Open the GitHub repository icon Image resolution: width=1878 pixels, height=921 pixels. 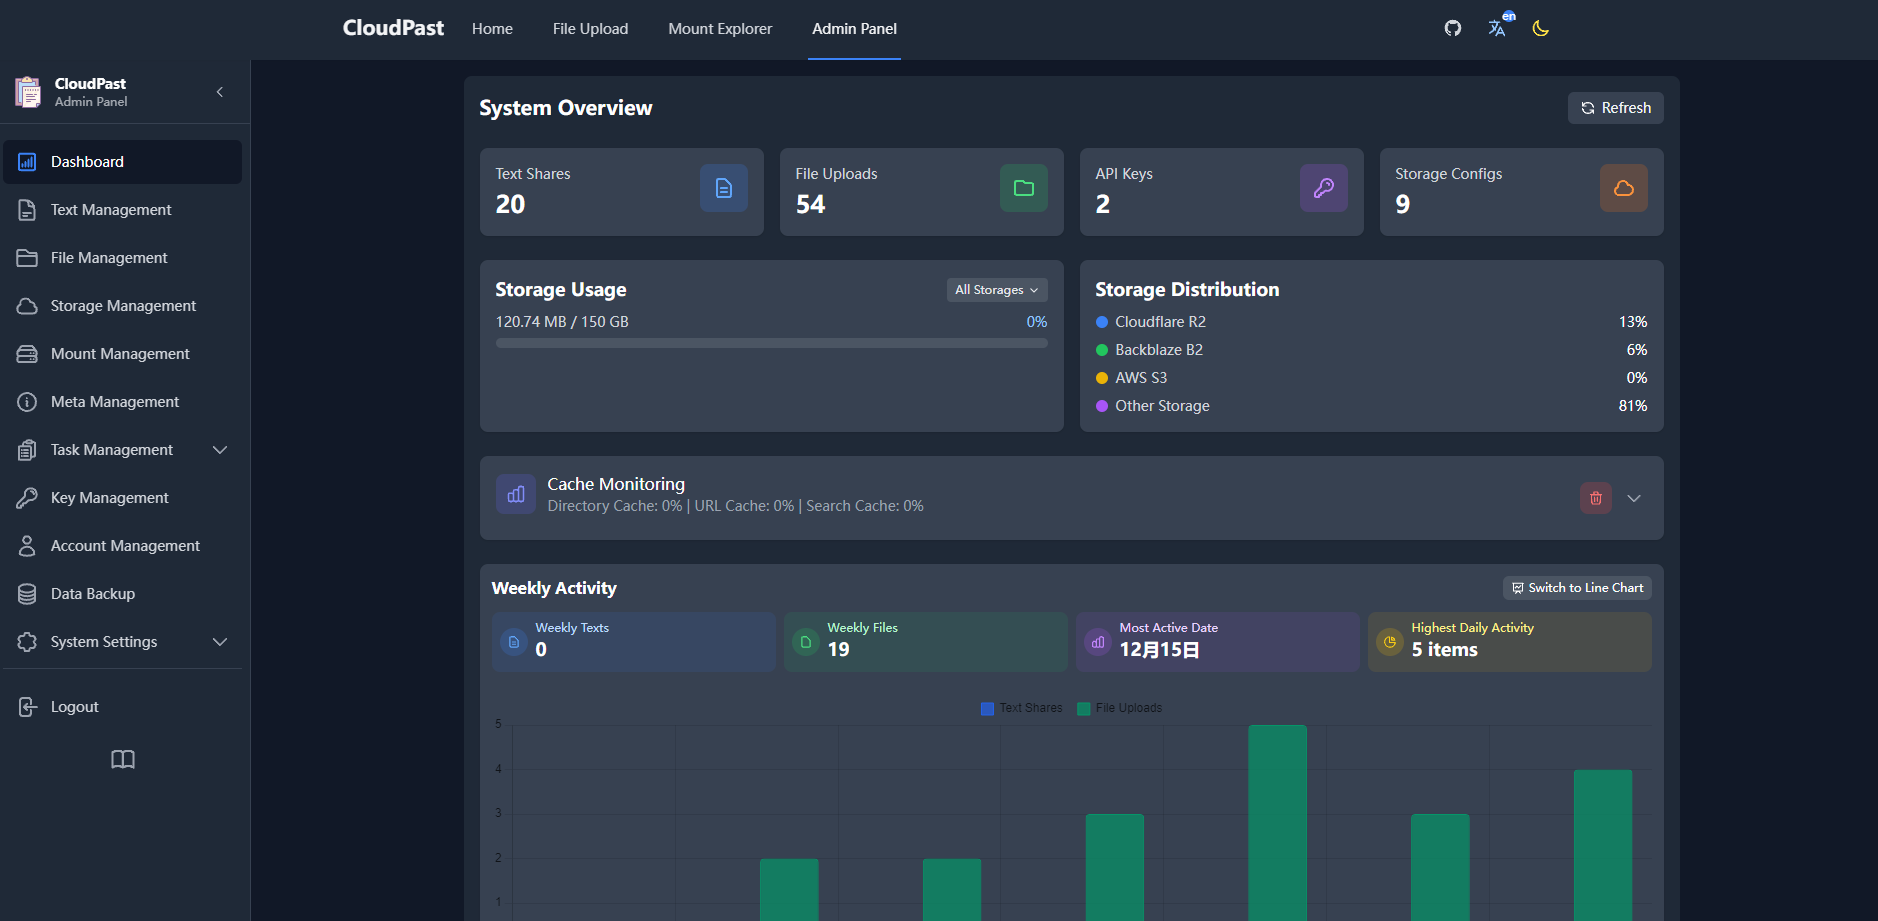point(1453,28)
